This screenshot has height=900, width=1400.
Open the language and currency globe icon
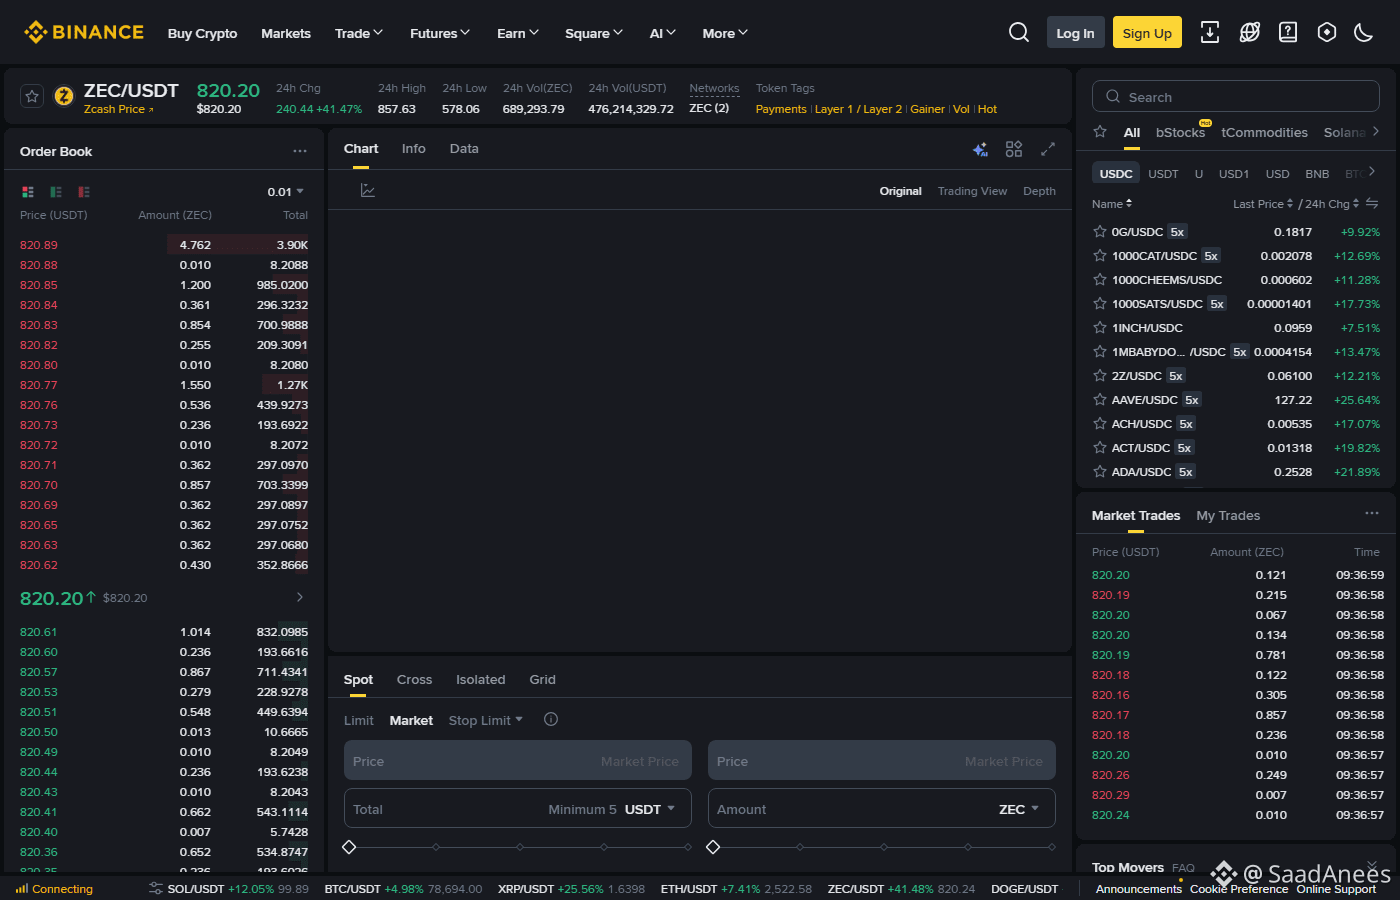(1249, 32)
